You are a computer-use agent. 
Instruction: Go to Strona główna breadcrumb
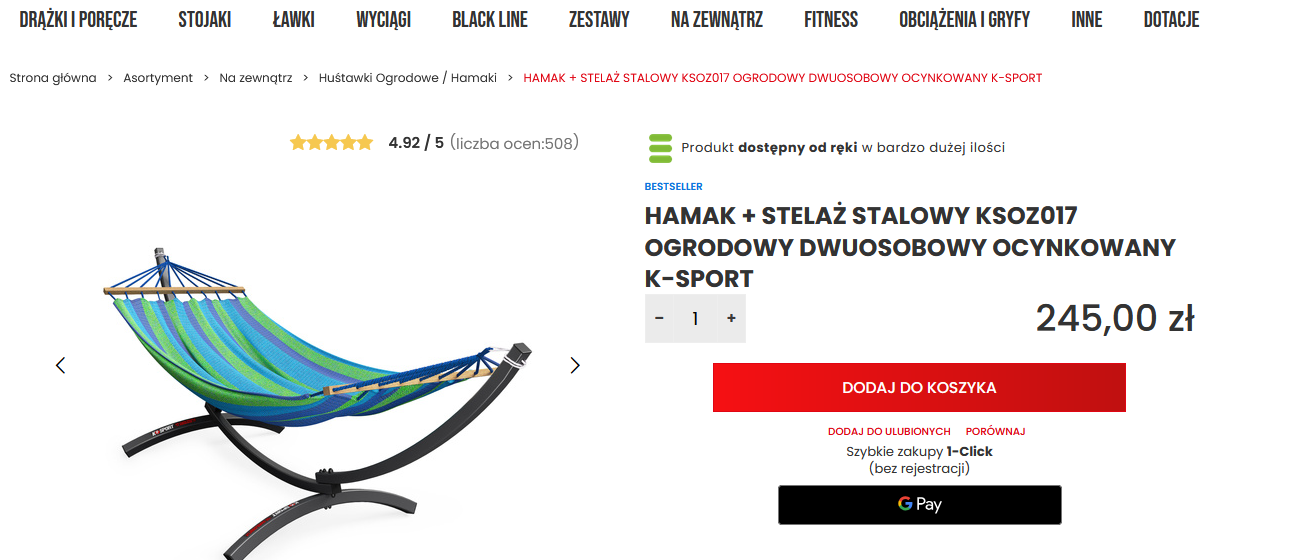pos(53,78)
